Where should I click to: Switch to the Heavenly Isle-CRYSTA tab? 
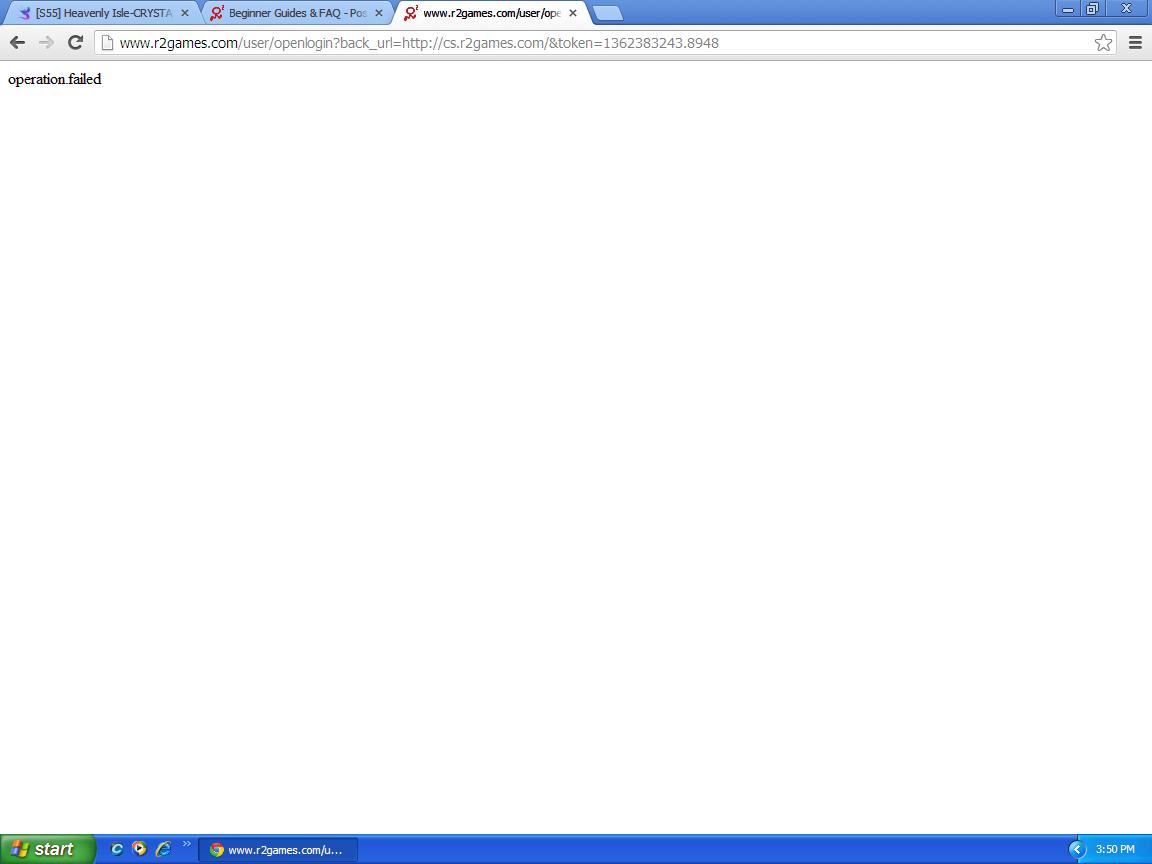click(x=100, y=13)
